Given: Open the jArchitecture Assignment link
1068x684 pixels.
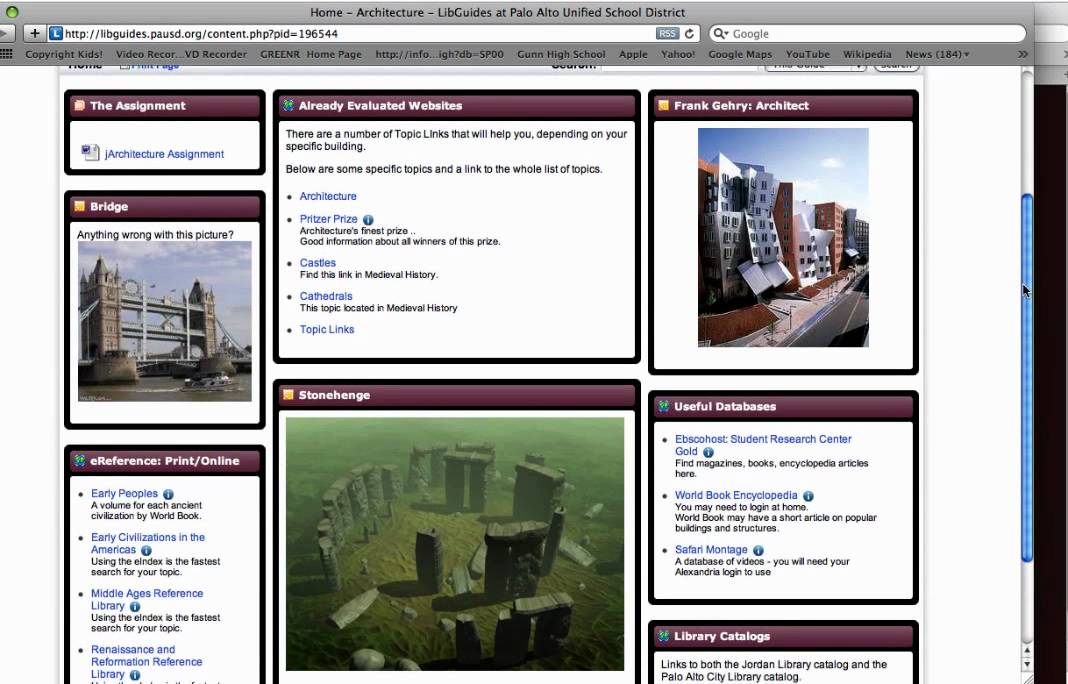Looking at the screenshot, I should click(x=164, y=154).
